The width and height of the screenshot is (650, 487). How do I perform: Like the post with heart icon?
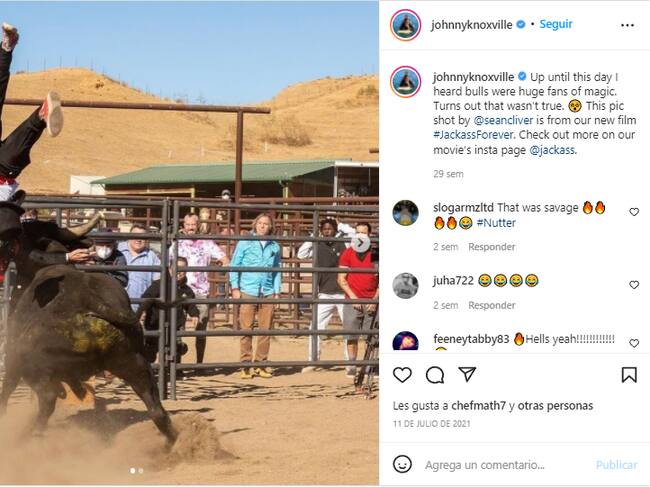pos(402,375)
